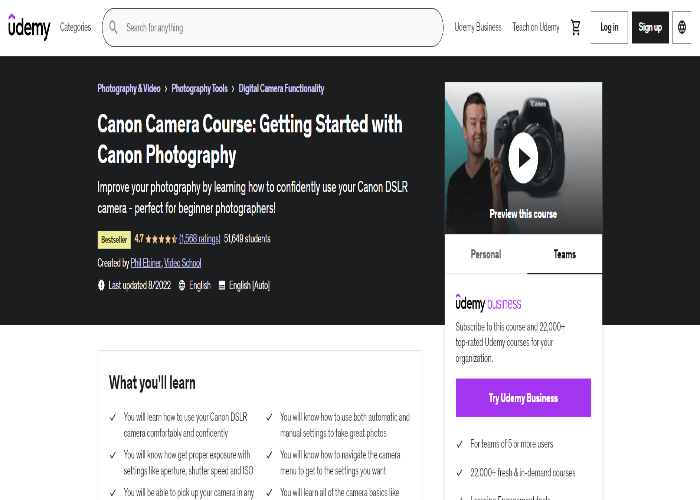
Task: Click checkmark beside automatic and manual settings
Action: 269,417
